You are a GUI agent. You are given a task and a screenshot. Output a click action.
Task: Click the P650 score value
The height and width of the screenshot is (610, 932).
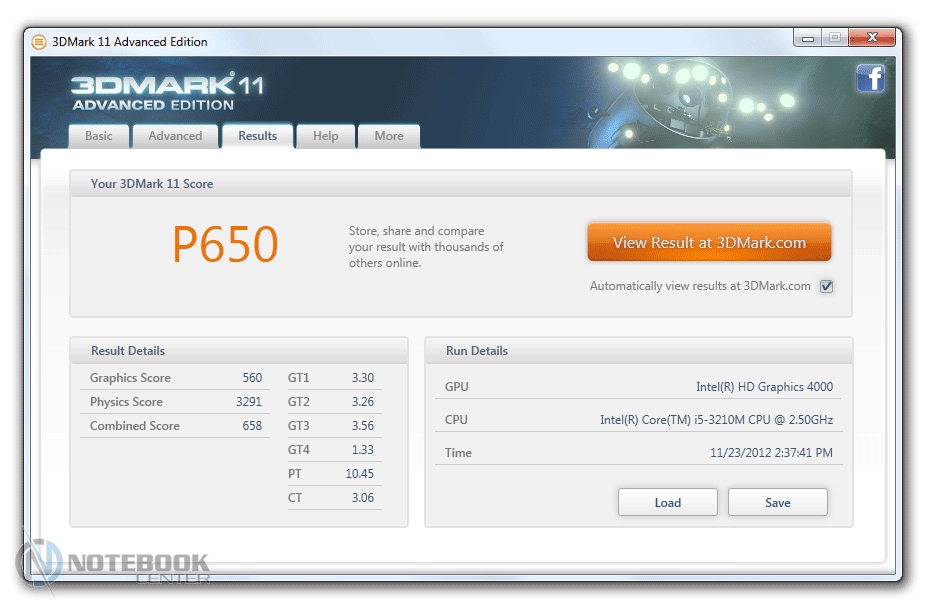pyautogui.click(x=225, y=245)
